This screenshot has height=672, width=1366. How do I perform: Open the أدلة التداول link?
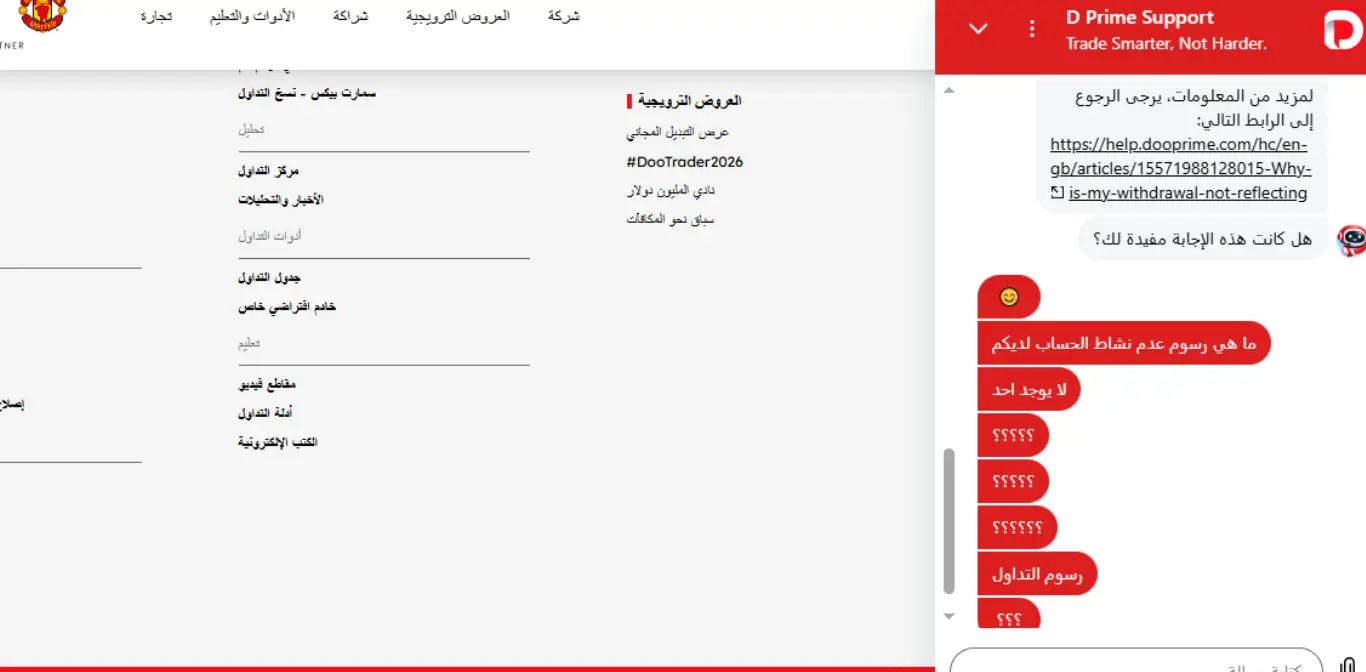click(265, 413)
